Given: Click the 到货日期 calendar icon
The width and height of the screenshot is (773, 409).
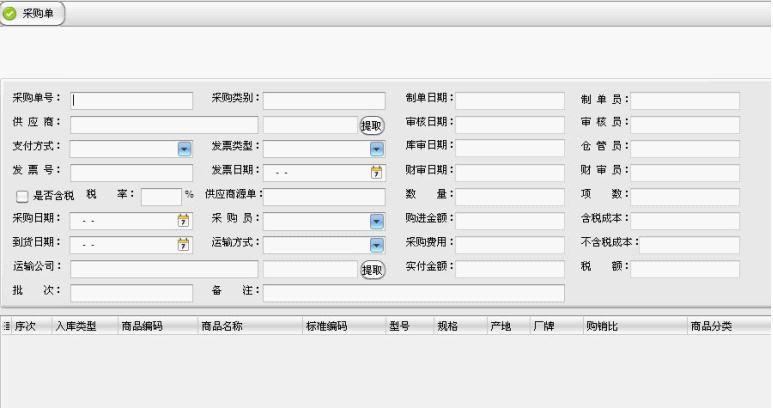Looking at the screenshot, I should click(x=183, y=244).
